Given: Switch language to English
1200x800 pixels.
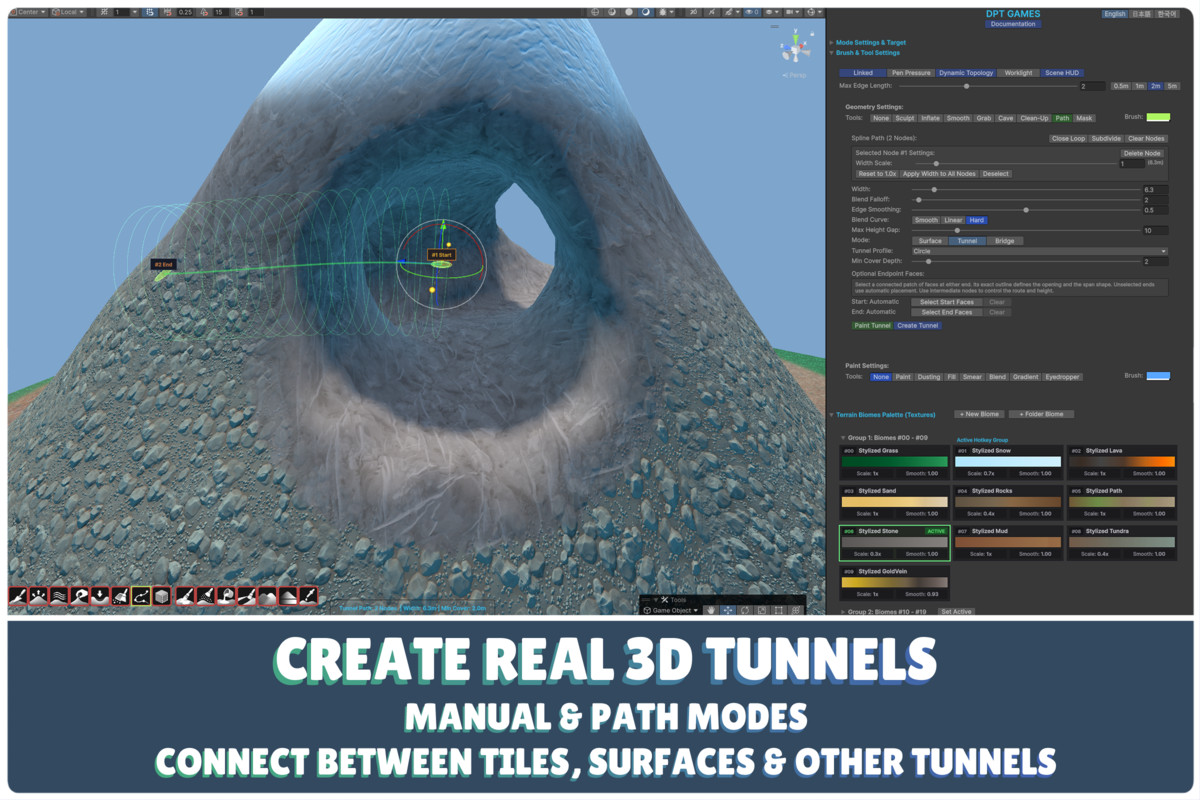Looking at the screenshot, I should [1114, 14].
